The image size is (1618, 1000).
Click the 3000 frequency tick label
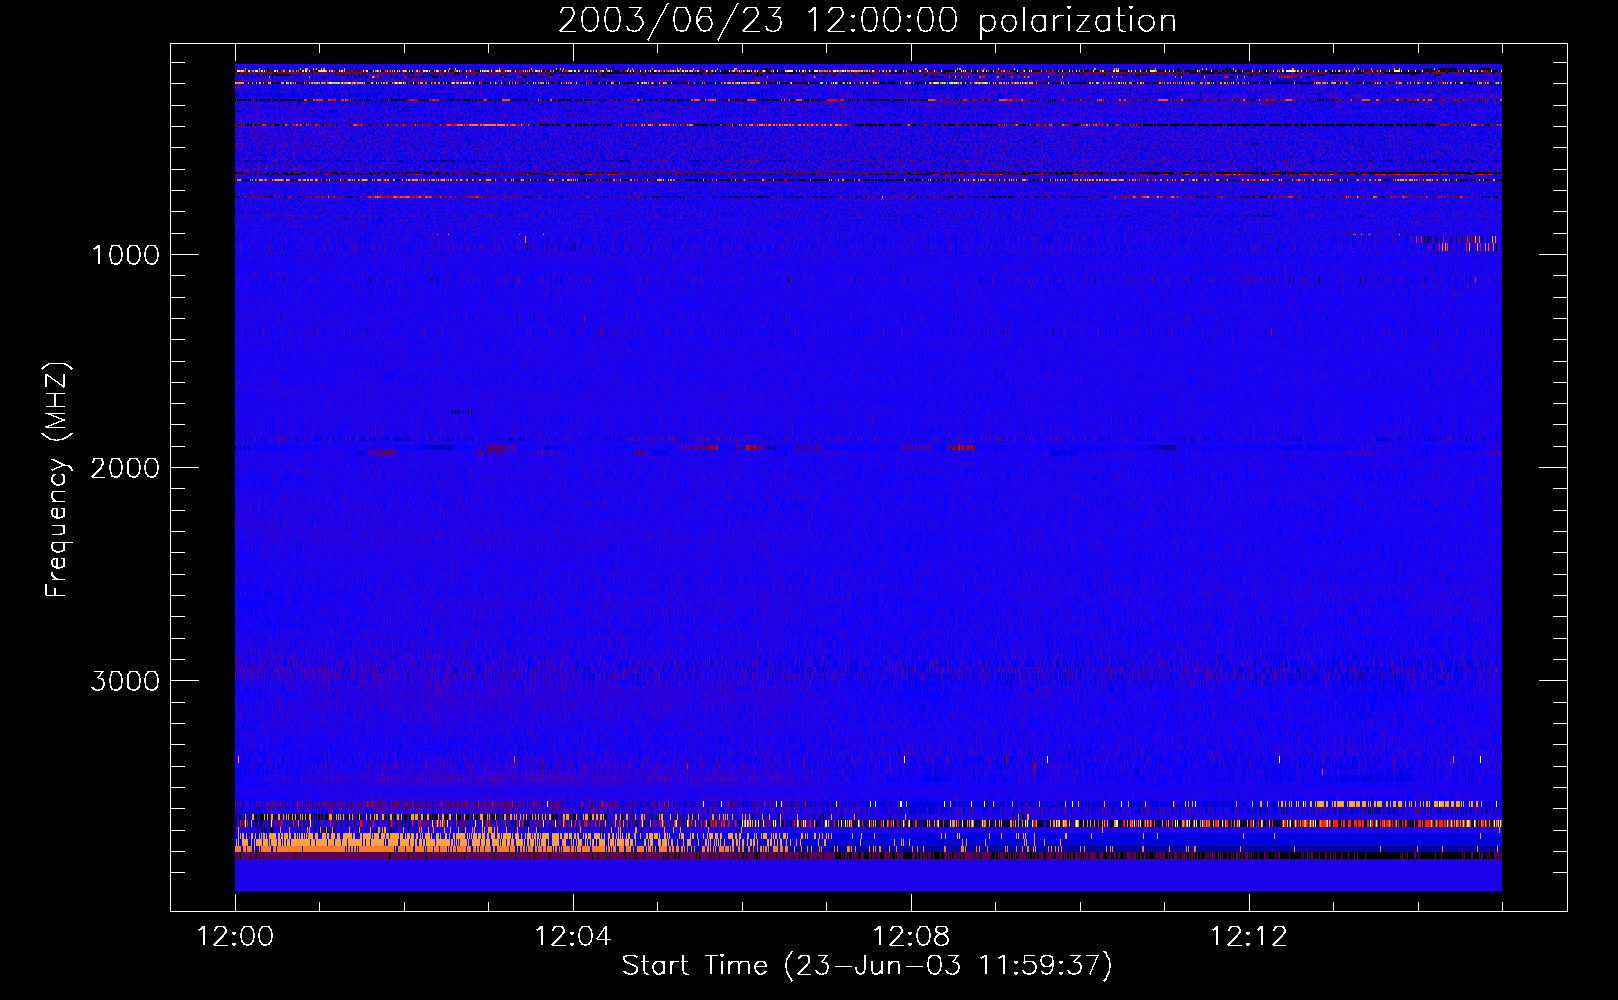[x=125, y=681]
